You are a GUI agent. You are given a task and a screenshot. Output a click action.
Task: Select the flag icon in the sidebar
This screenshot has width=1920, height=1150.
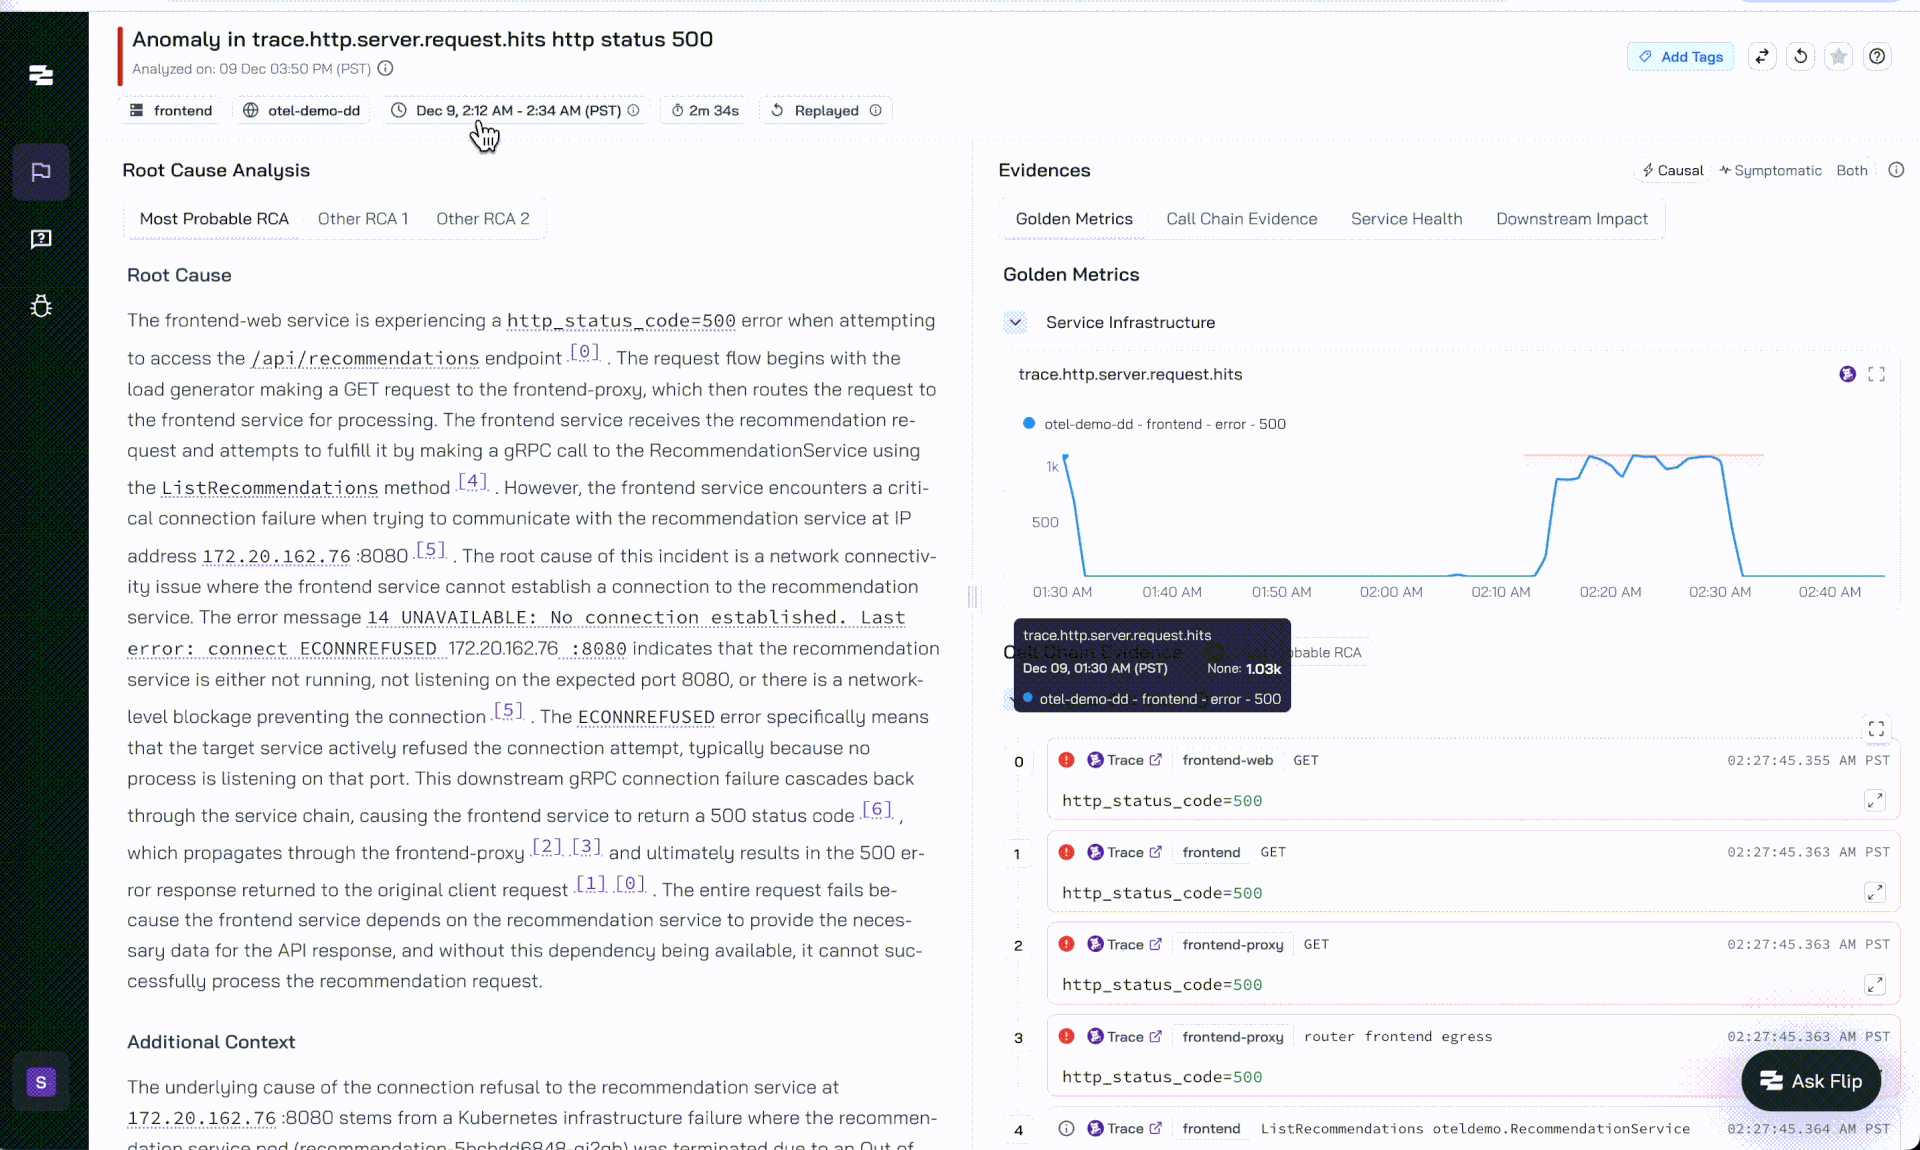(41, 172)
